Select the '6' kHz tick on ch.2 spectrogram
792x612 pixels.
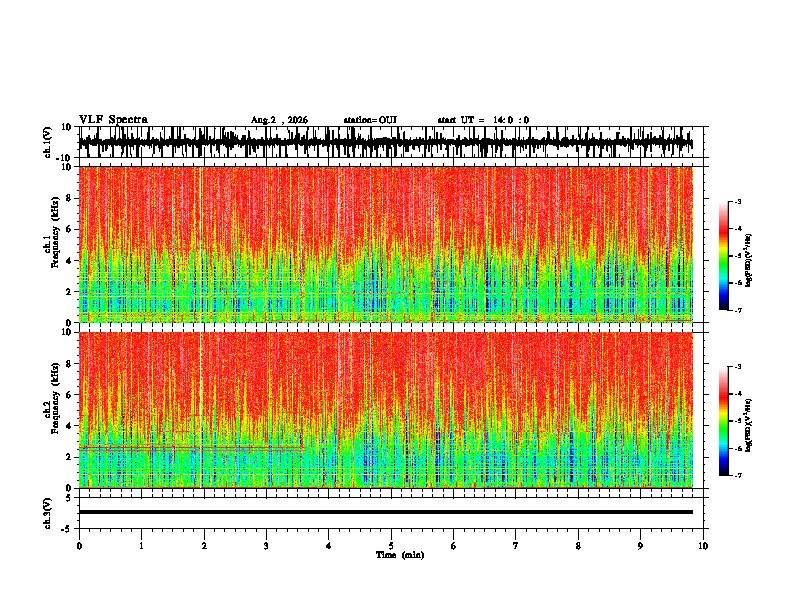pyautogui.click(x=70, y=395)
